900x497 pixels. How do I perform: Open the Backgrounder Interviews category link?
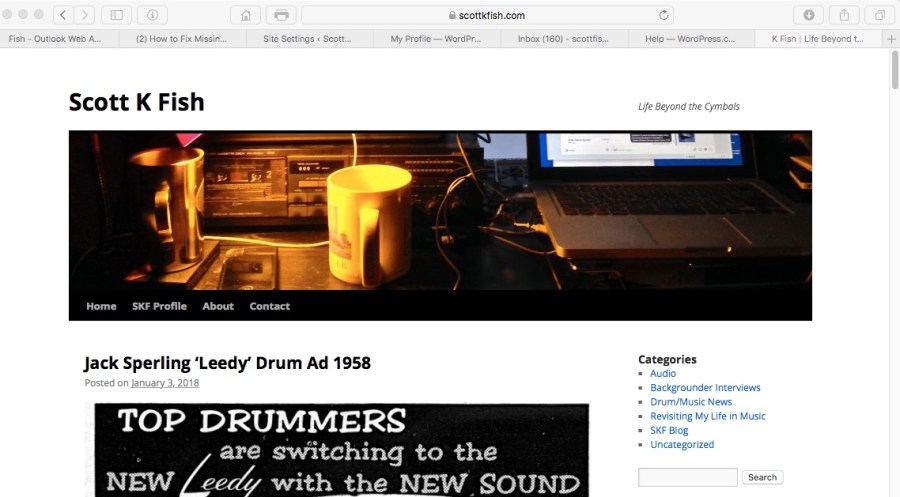point(705,388)
